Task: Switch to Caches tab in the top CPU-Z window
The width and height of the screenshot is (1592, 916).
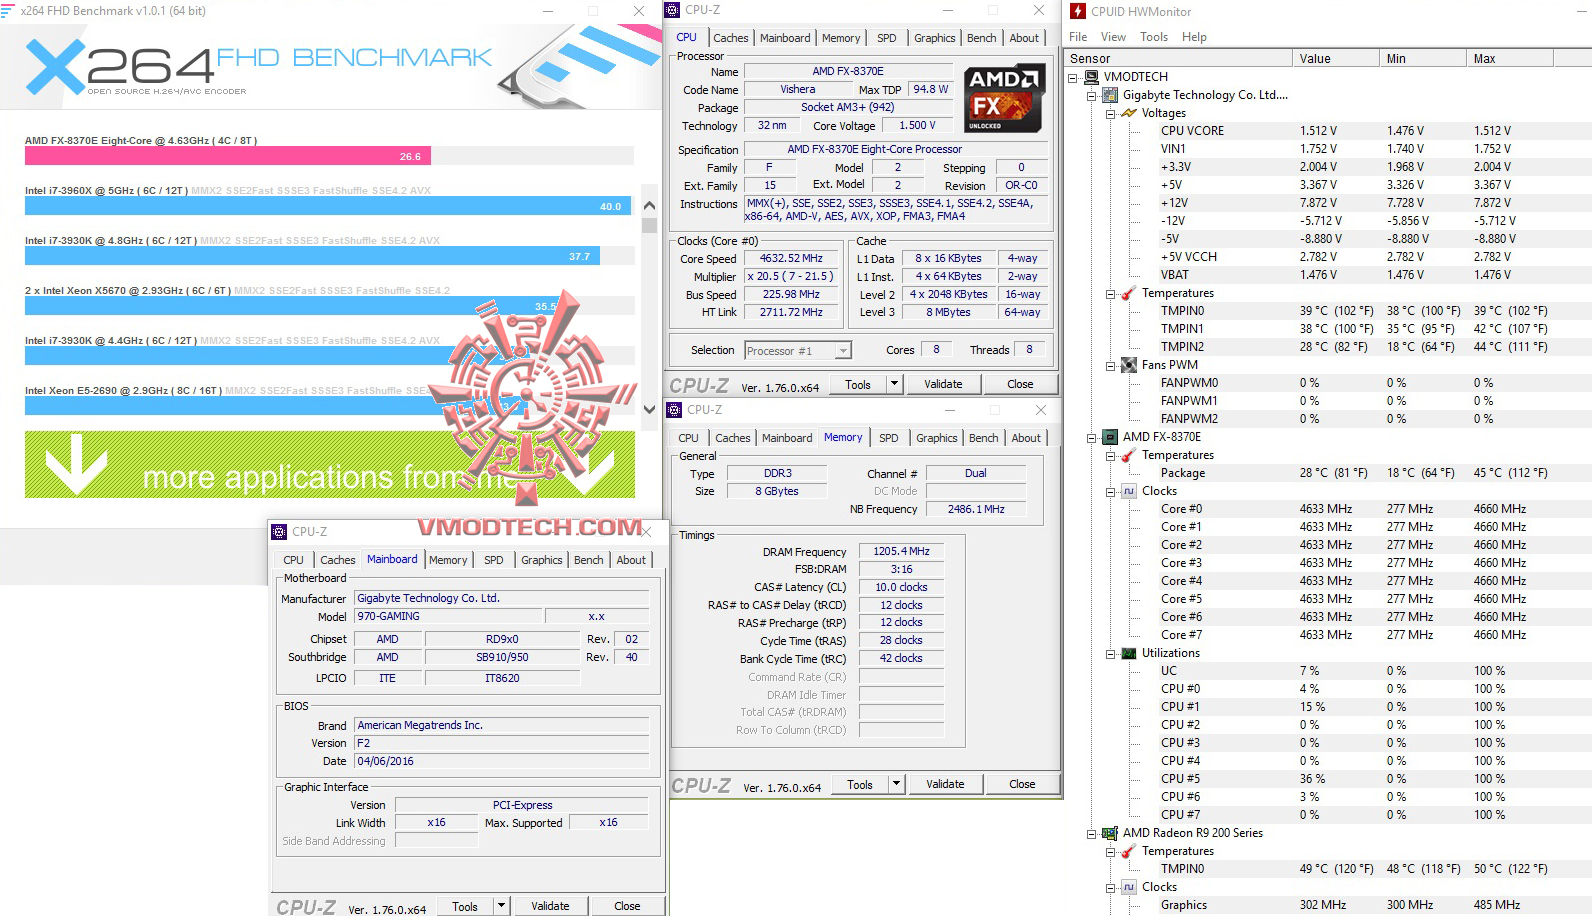Action: tap(731, 38)
